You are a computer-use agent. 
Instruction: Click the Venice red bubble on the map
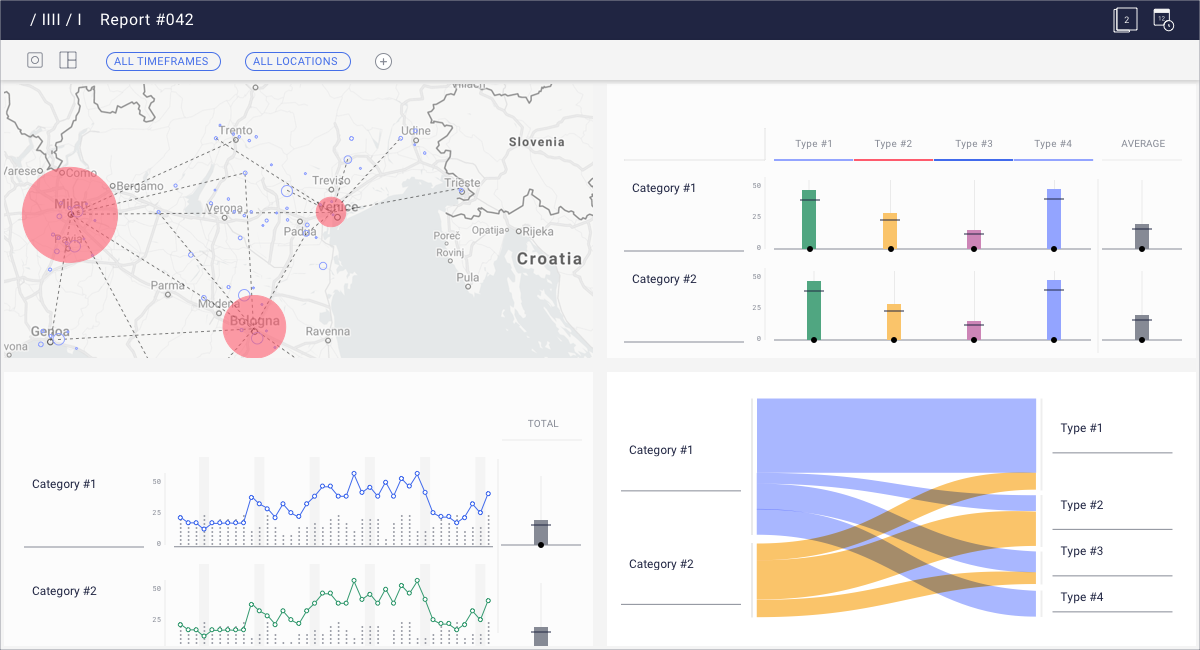pos(331,212)
